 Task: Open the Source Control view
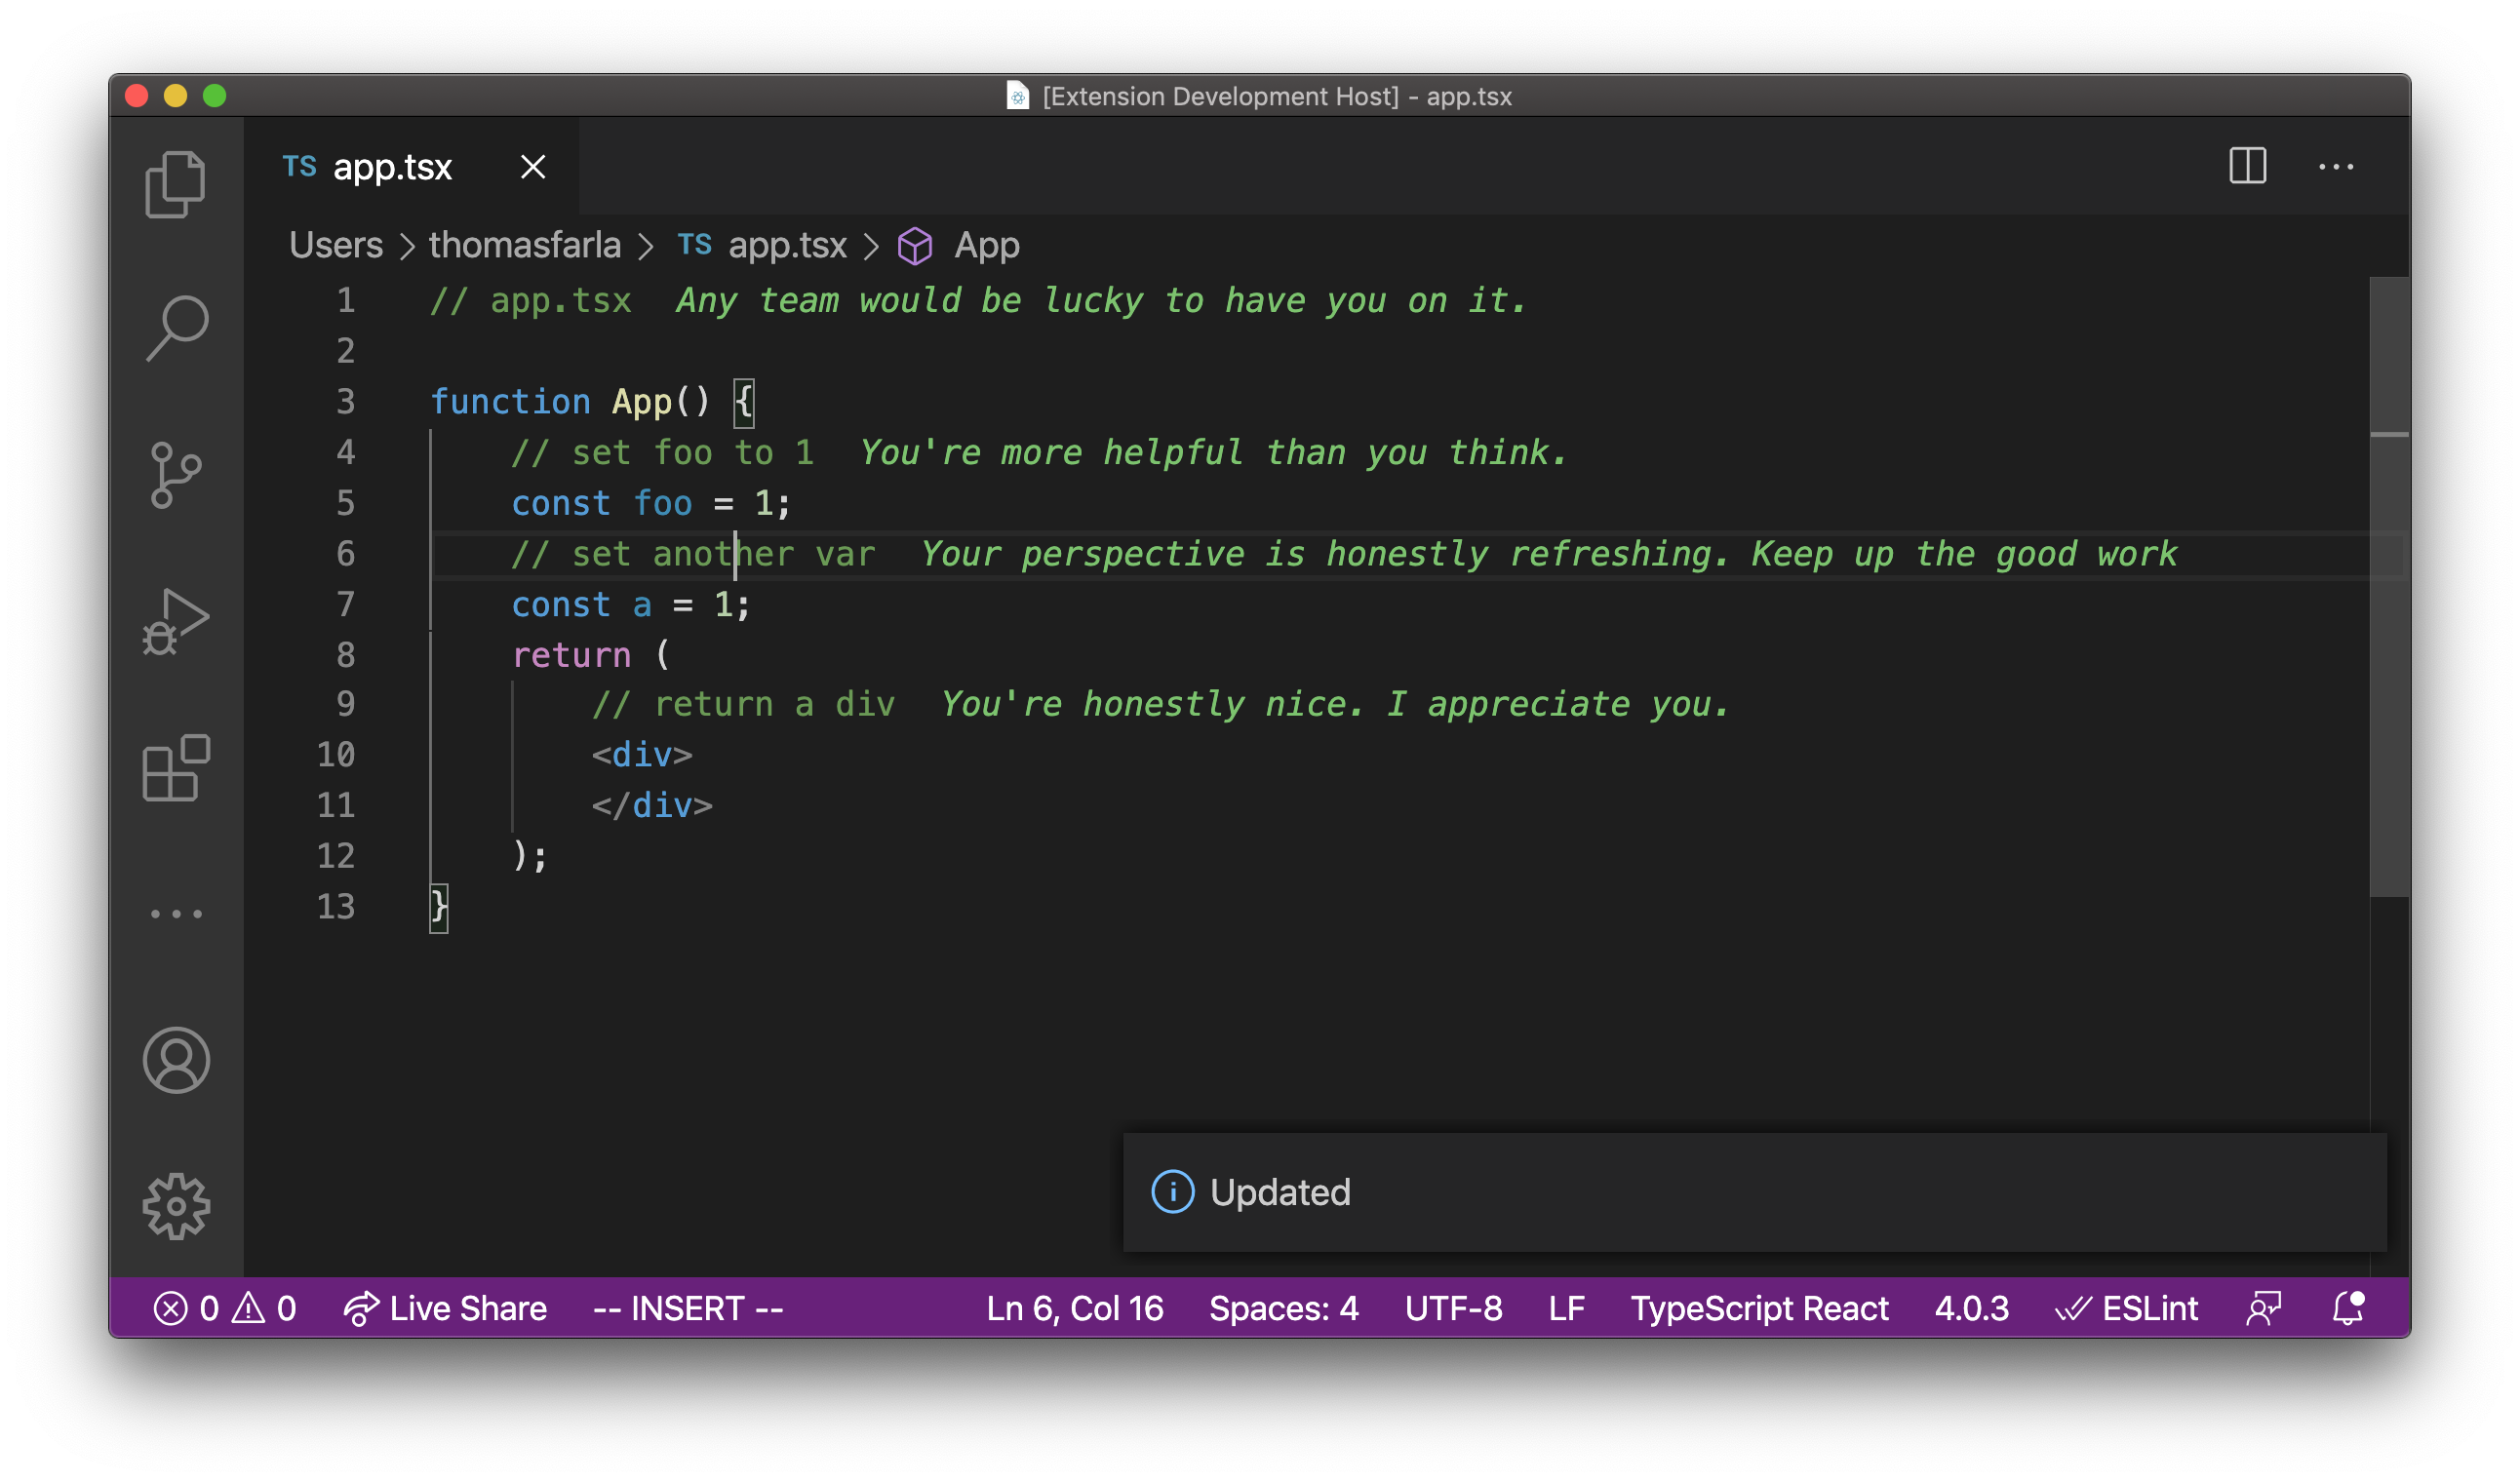(177, 475)
